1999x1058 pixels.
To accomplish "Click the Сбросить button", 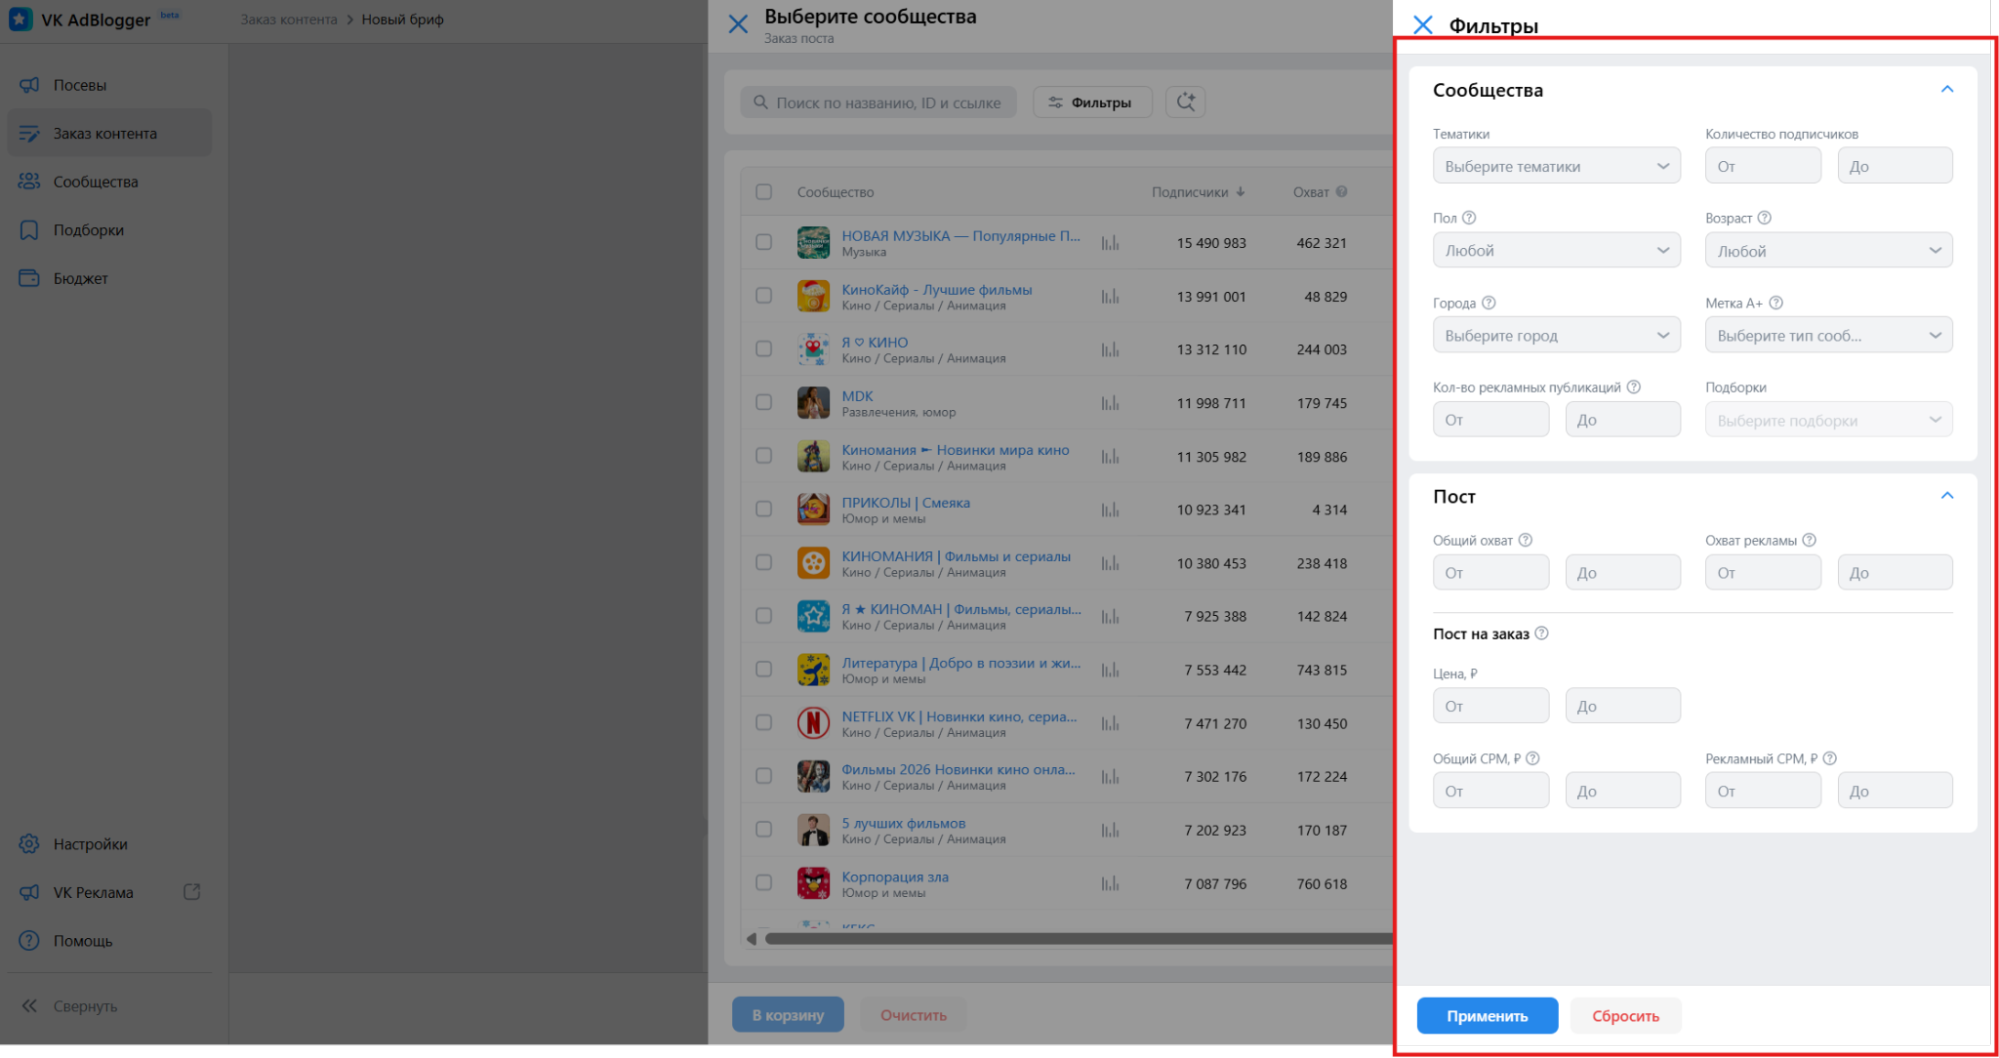I will point(1625,1016).
